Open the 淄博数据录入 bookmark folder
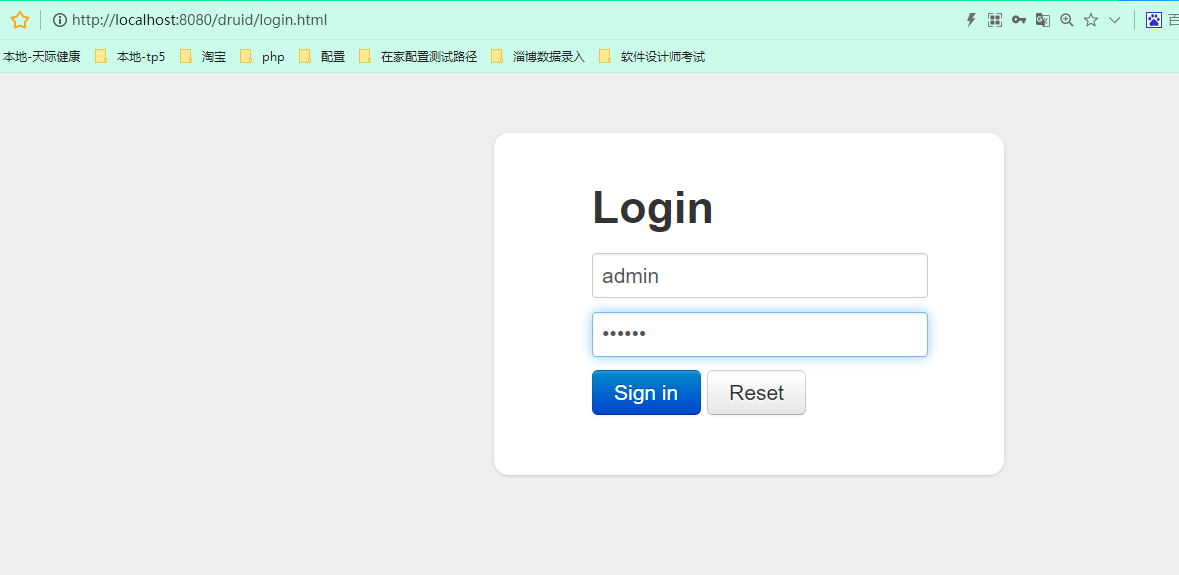 (x=538, y=56)
